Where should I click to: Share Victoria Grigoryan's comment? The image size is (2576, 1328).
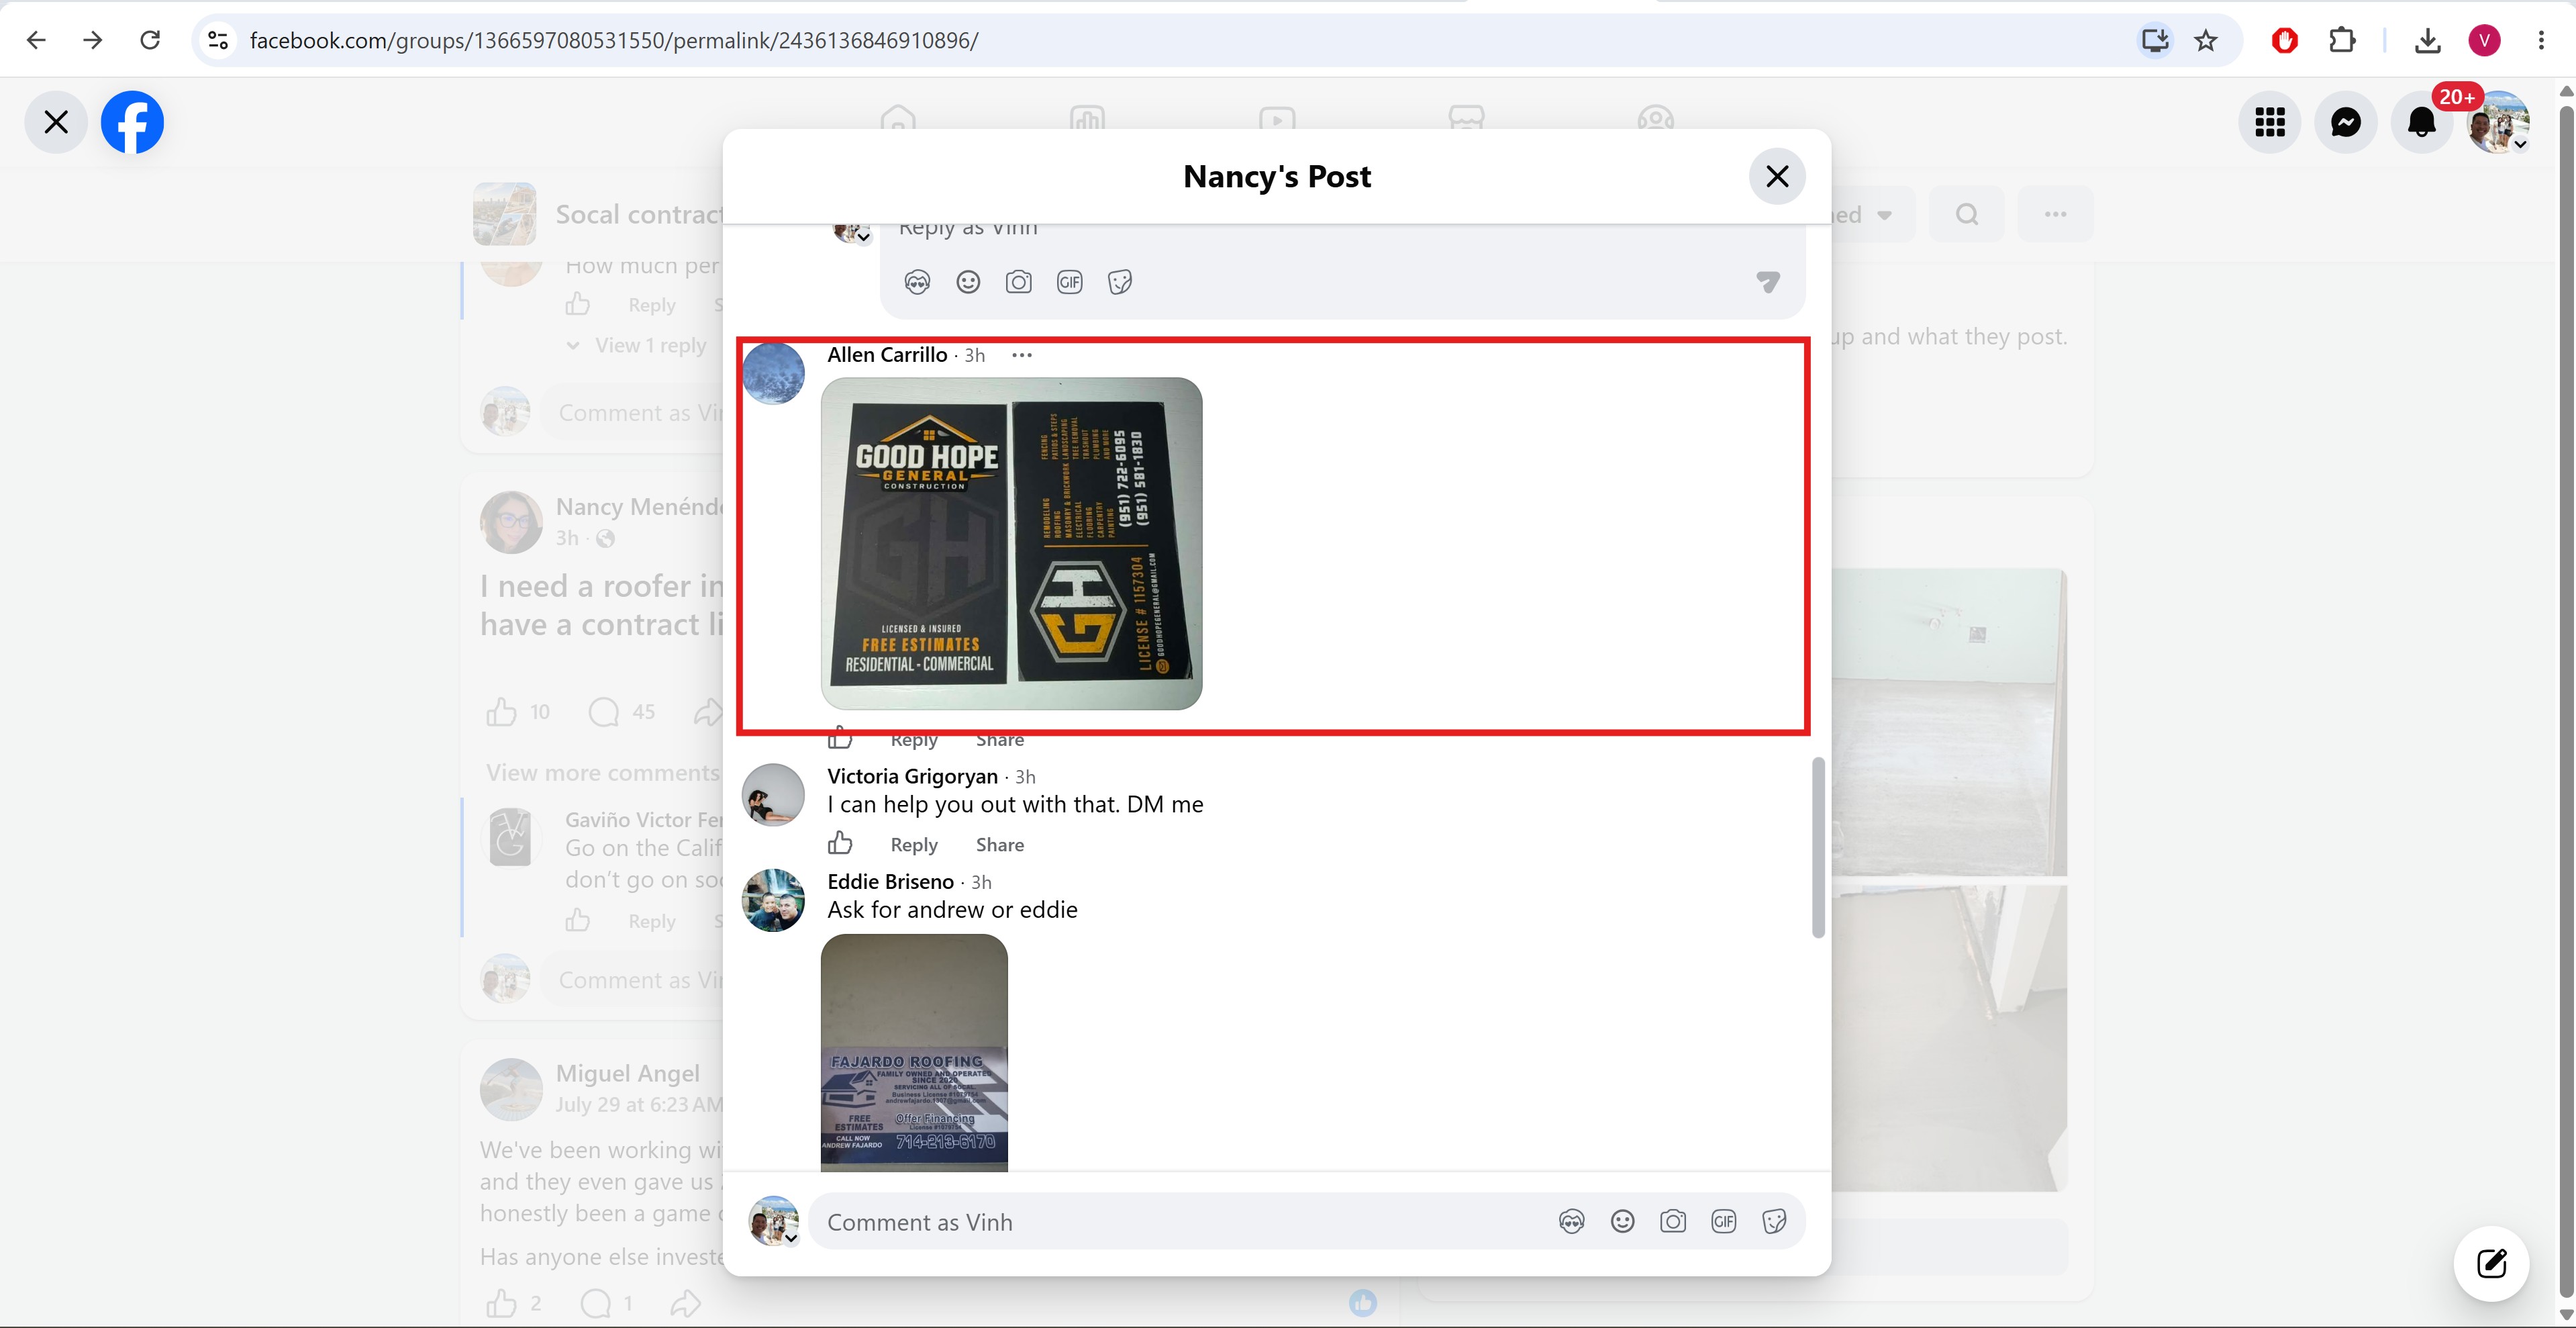click(1000, 845)
